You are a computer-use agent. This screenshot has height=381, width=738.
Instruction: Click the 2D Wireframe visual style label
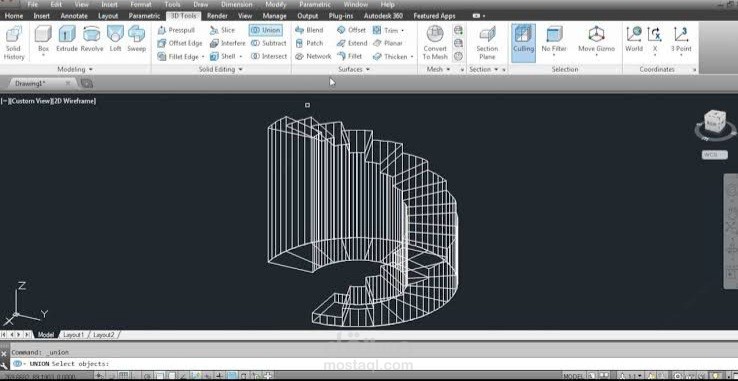click(73, 101)
